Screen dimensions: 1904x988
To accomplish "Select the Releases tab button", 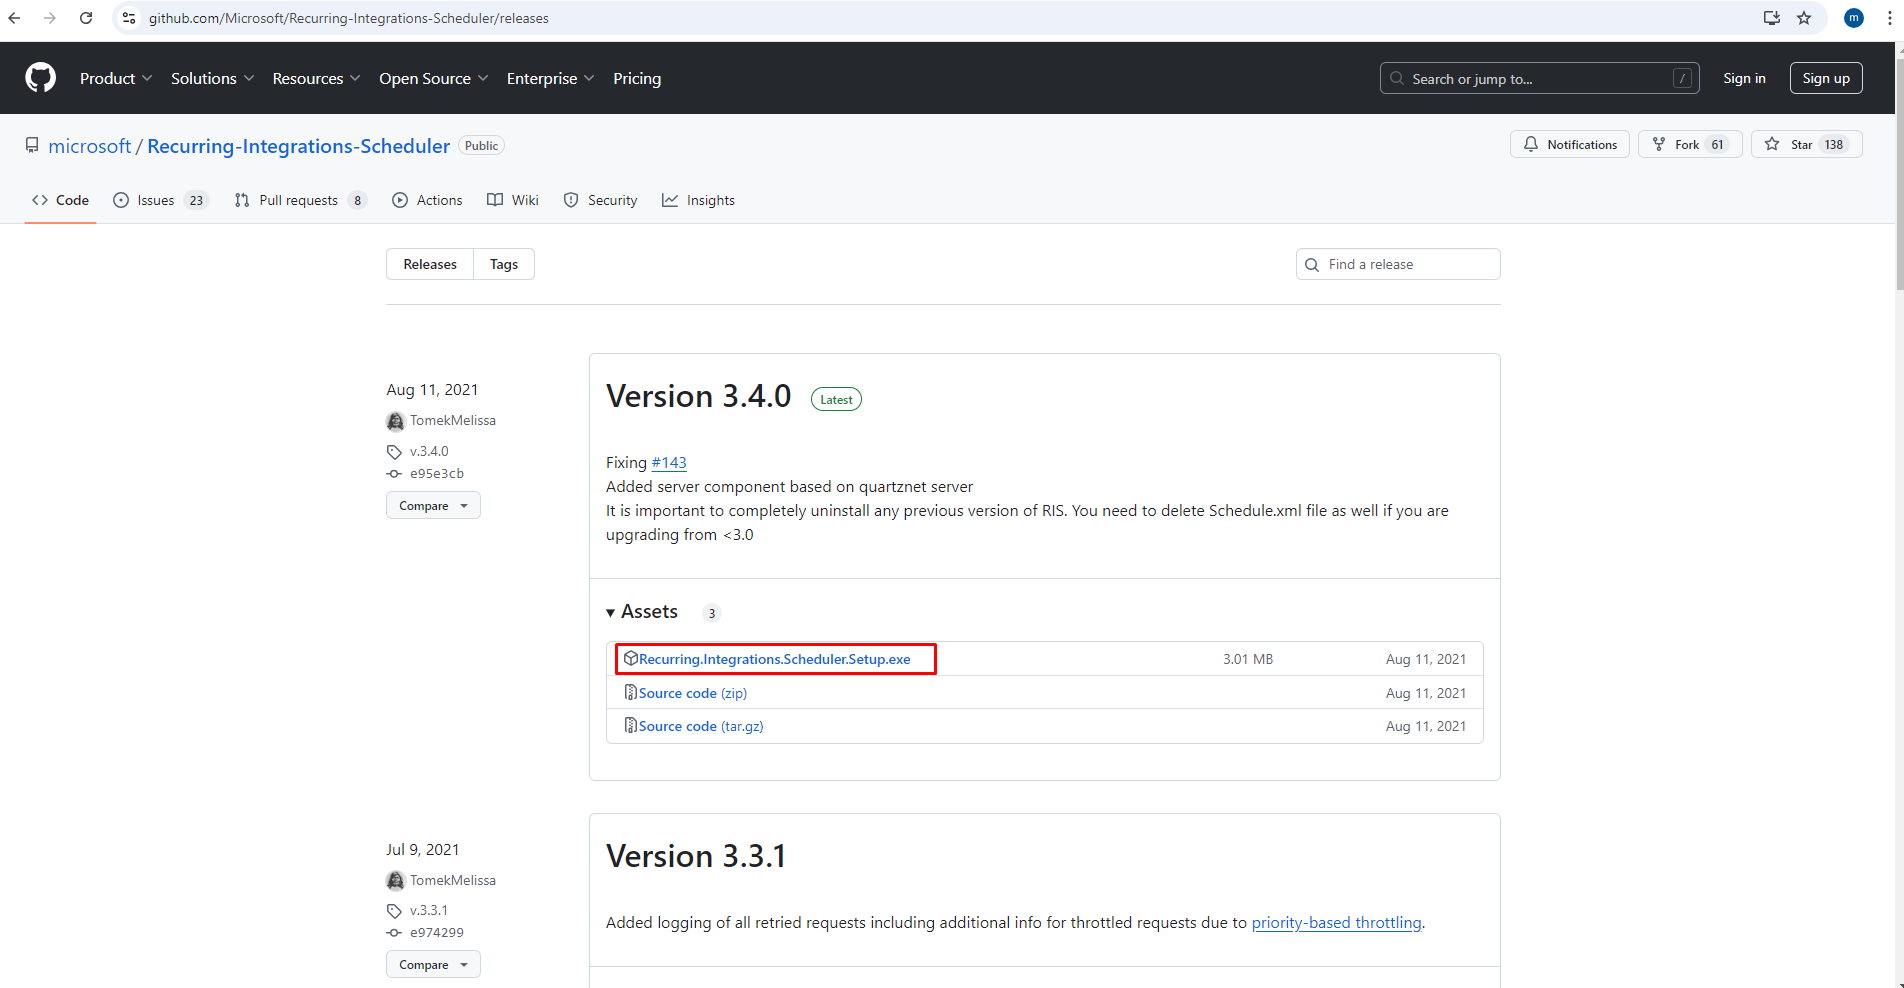I will click(x=430, y=264).
